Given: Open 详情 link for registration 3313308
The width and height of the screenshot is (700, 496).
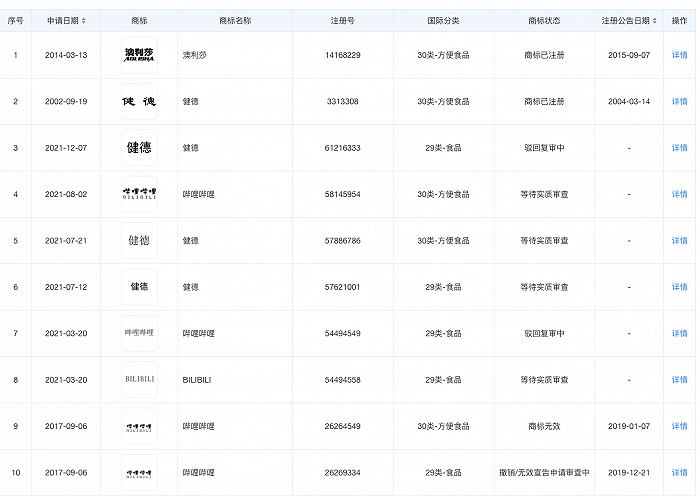Looking at the screenshot, I should point(679,101).
